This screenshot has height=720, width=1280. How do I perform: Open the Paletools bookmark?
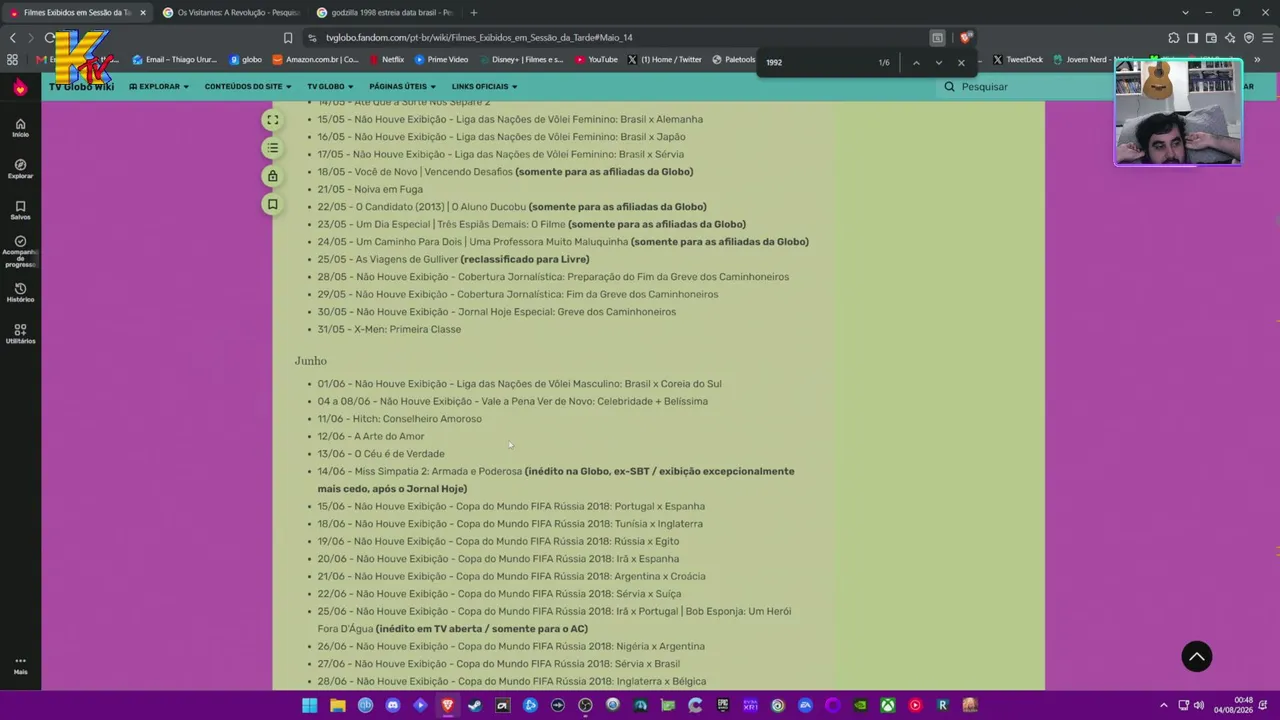pyautogui.click(x=733, y=60)
